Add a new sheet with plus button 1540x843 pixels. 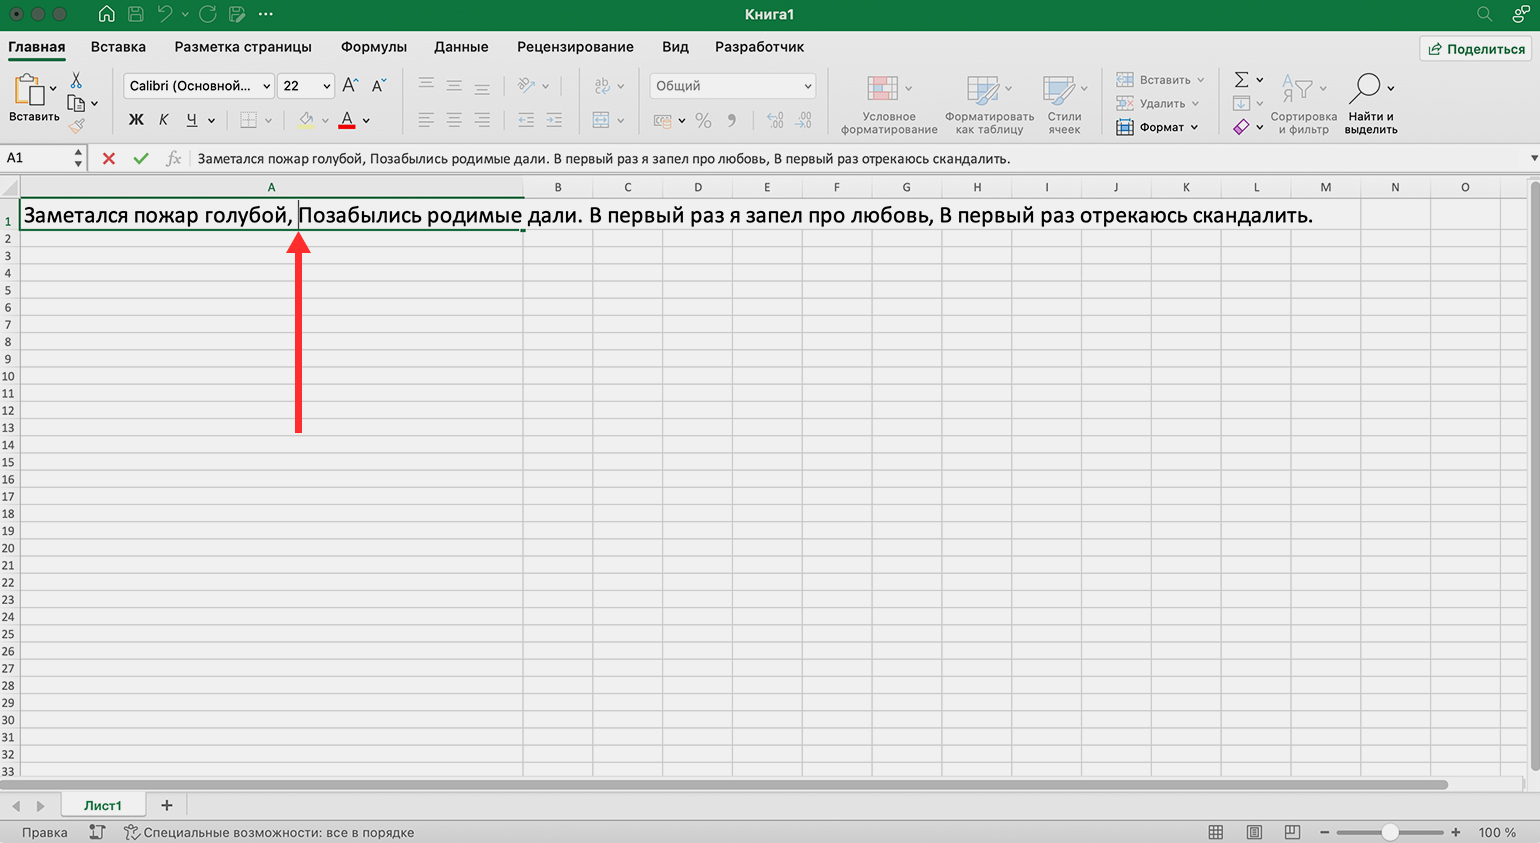click(x=167, y=805)
